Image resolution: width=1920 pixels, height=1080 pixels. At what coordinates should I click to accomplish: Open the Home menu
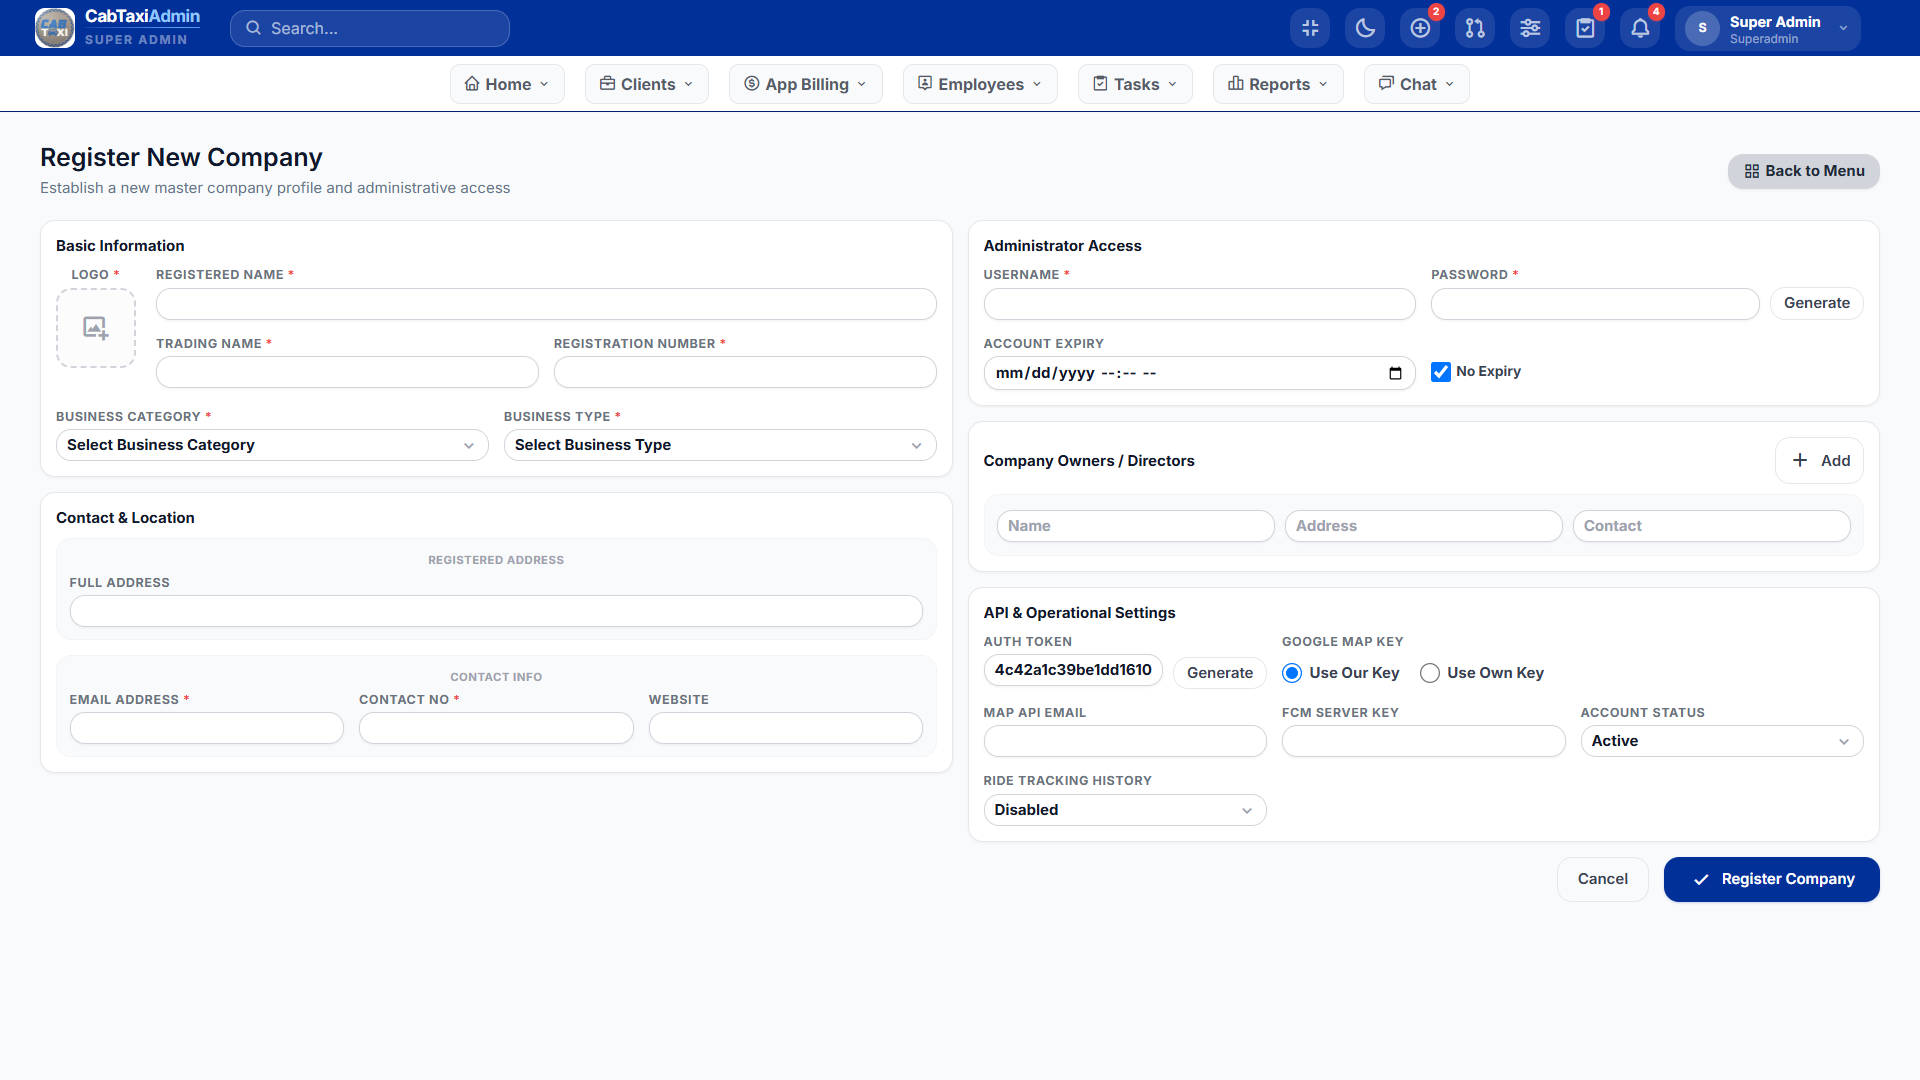click(507, 84)
